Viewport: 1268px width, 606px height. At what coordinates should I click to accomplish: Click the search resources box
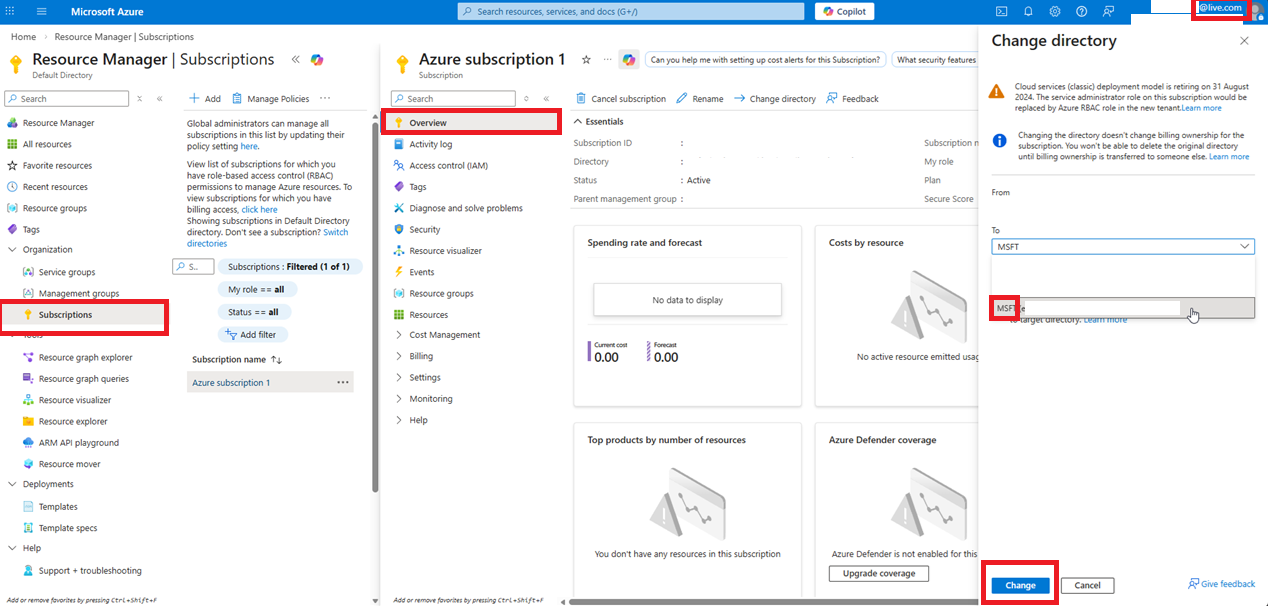(x=632, y=11)
